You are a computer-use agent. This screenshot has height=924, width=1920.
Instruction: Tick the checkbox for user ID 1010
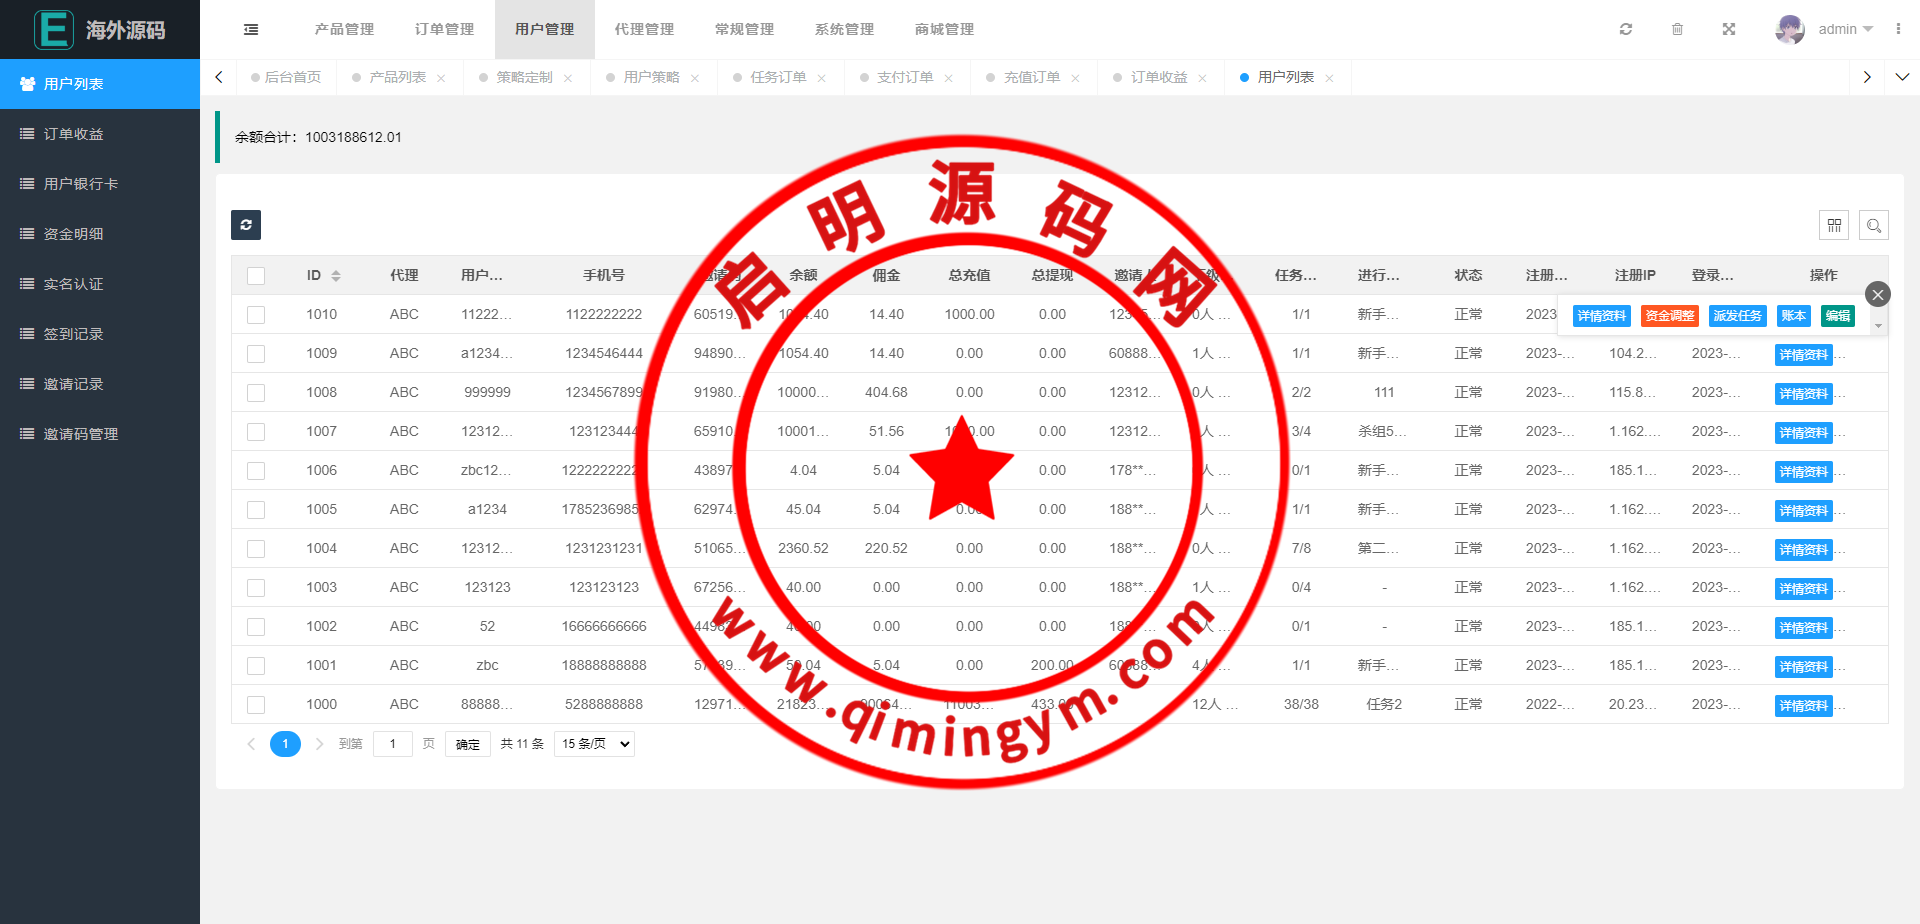256,315
